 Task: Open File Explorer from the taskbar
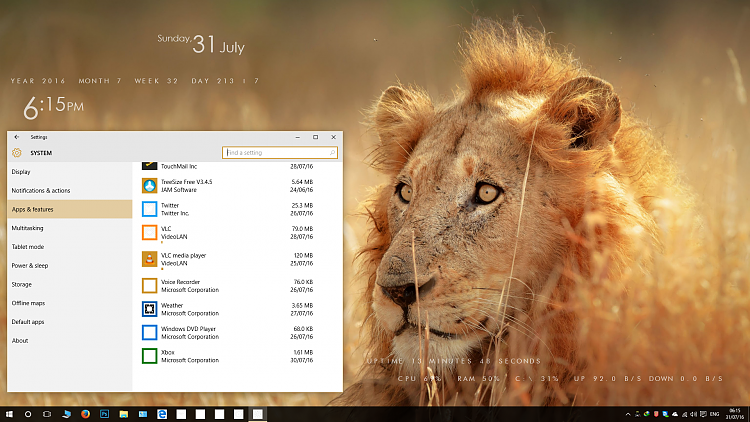(123, 413)
